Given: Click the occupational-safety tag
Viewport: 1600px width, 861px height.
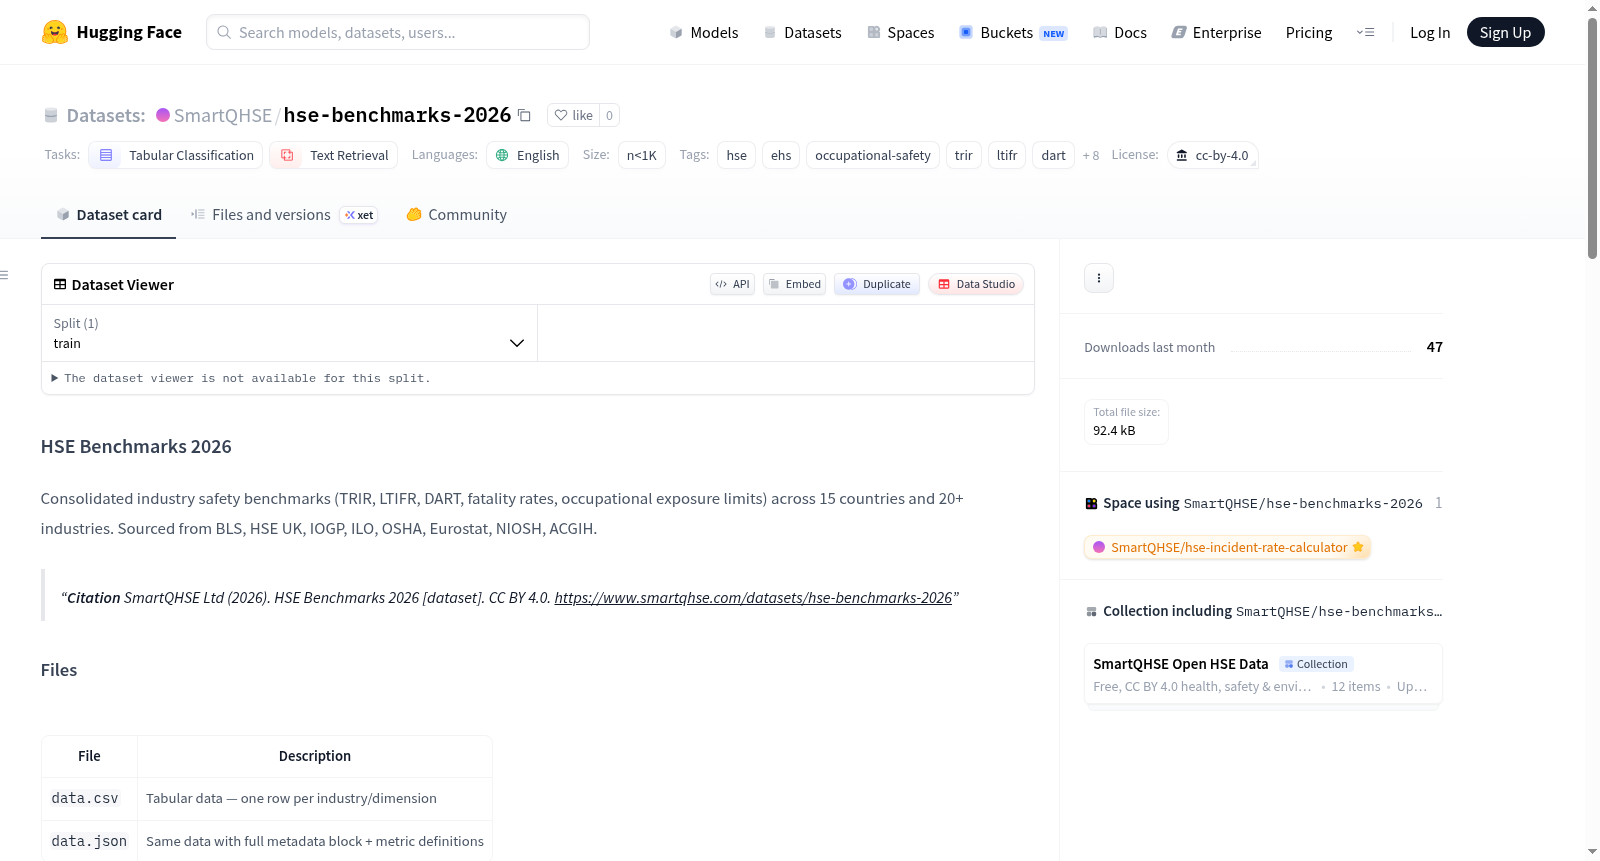Looking at the screenshot, I should 873,155.
